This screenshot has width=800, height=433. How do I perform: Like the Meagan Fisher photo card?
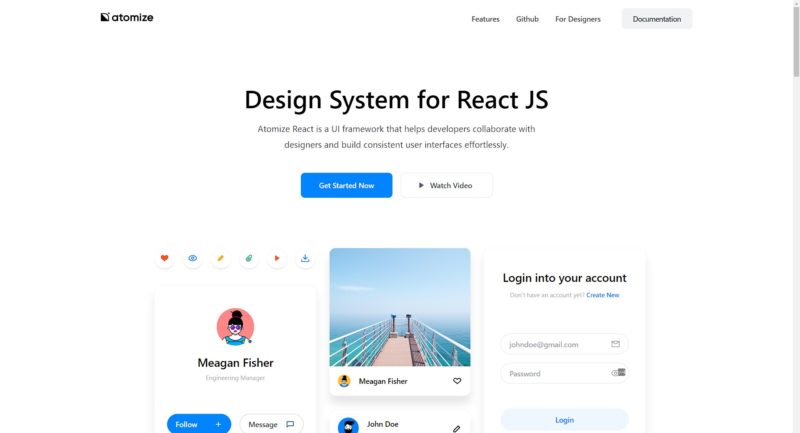457,381
